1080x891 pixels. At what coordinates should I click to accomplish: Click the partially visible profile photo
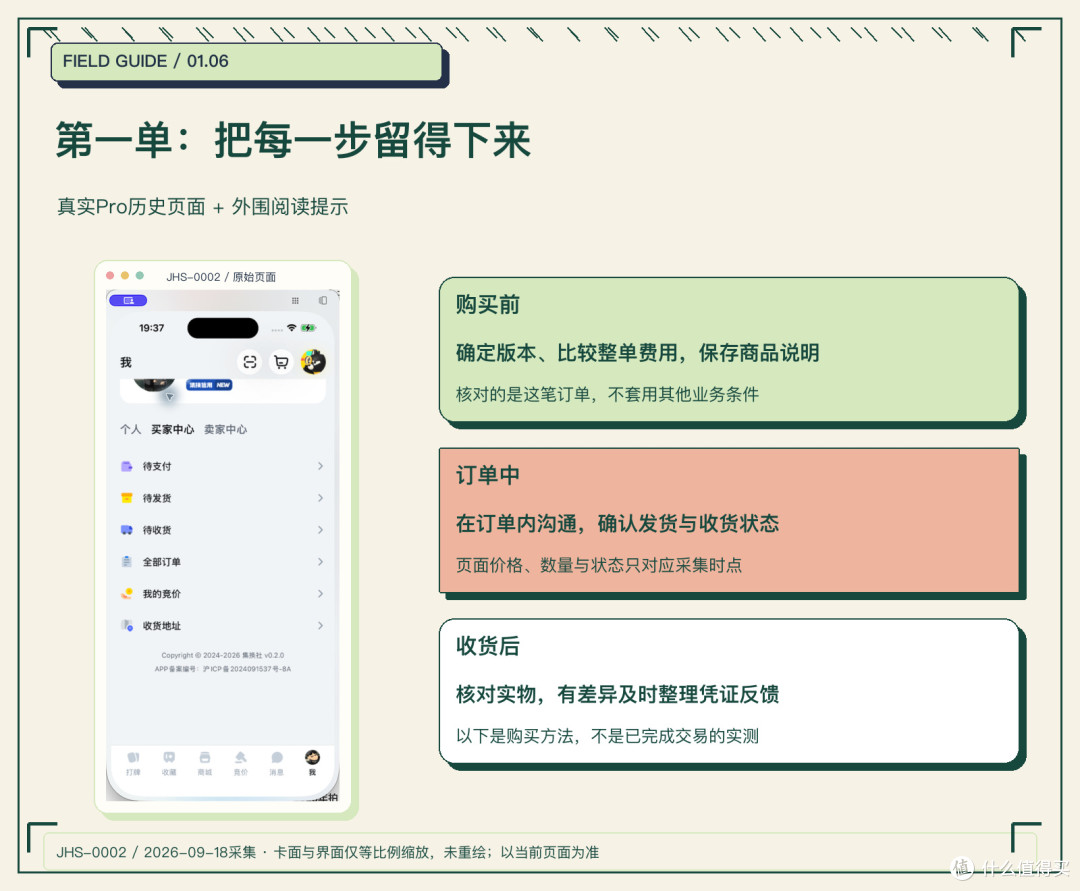(154, 384)
